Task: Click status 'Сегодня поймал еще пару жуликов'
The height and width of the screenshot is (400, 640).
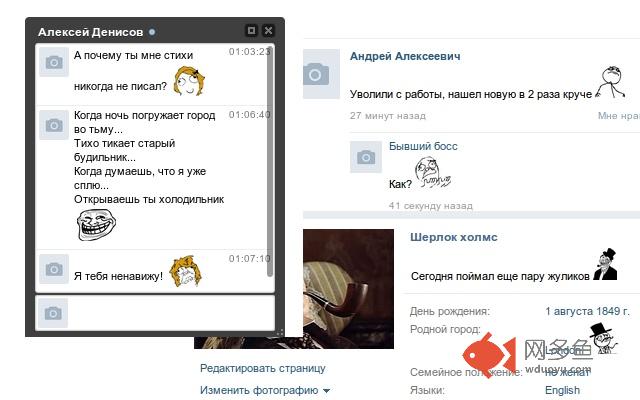Action: pos(500,276)
